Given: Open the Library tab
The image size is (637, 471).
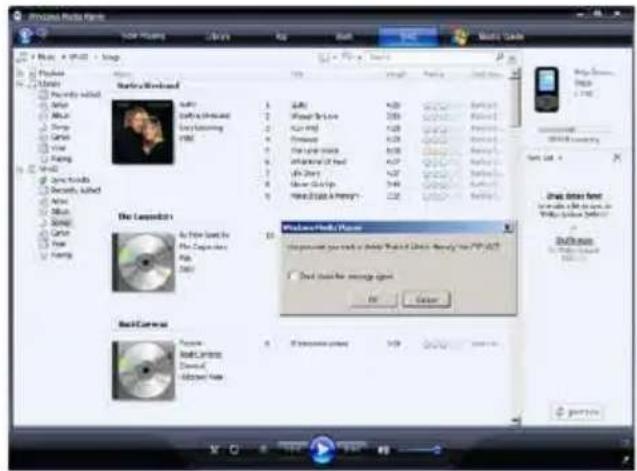Looking at the screenshot, I should [x=218, y=36].
